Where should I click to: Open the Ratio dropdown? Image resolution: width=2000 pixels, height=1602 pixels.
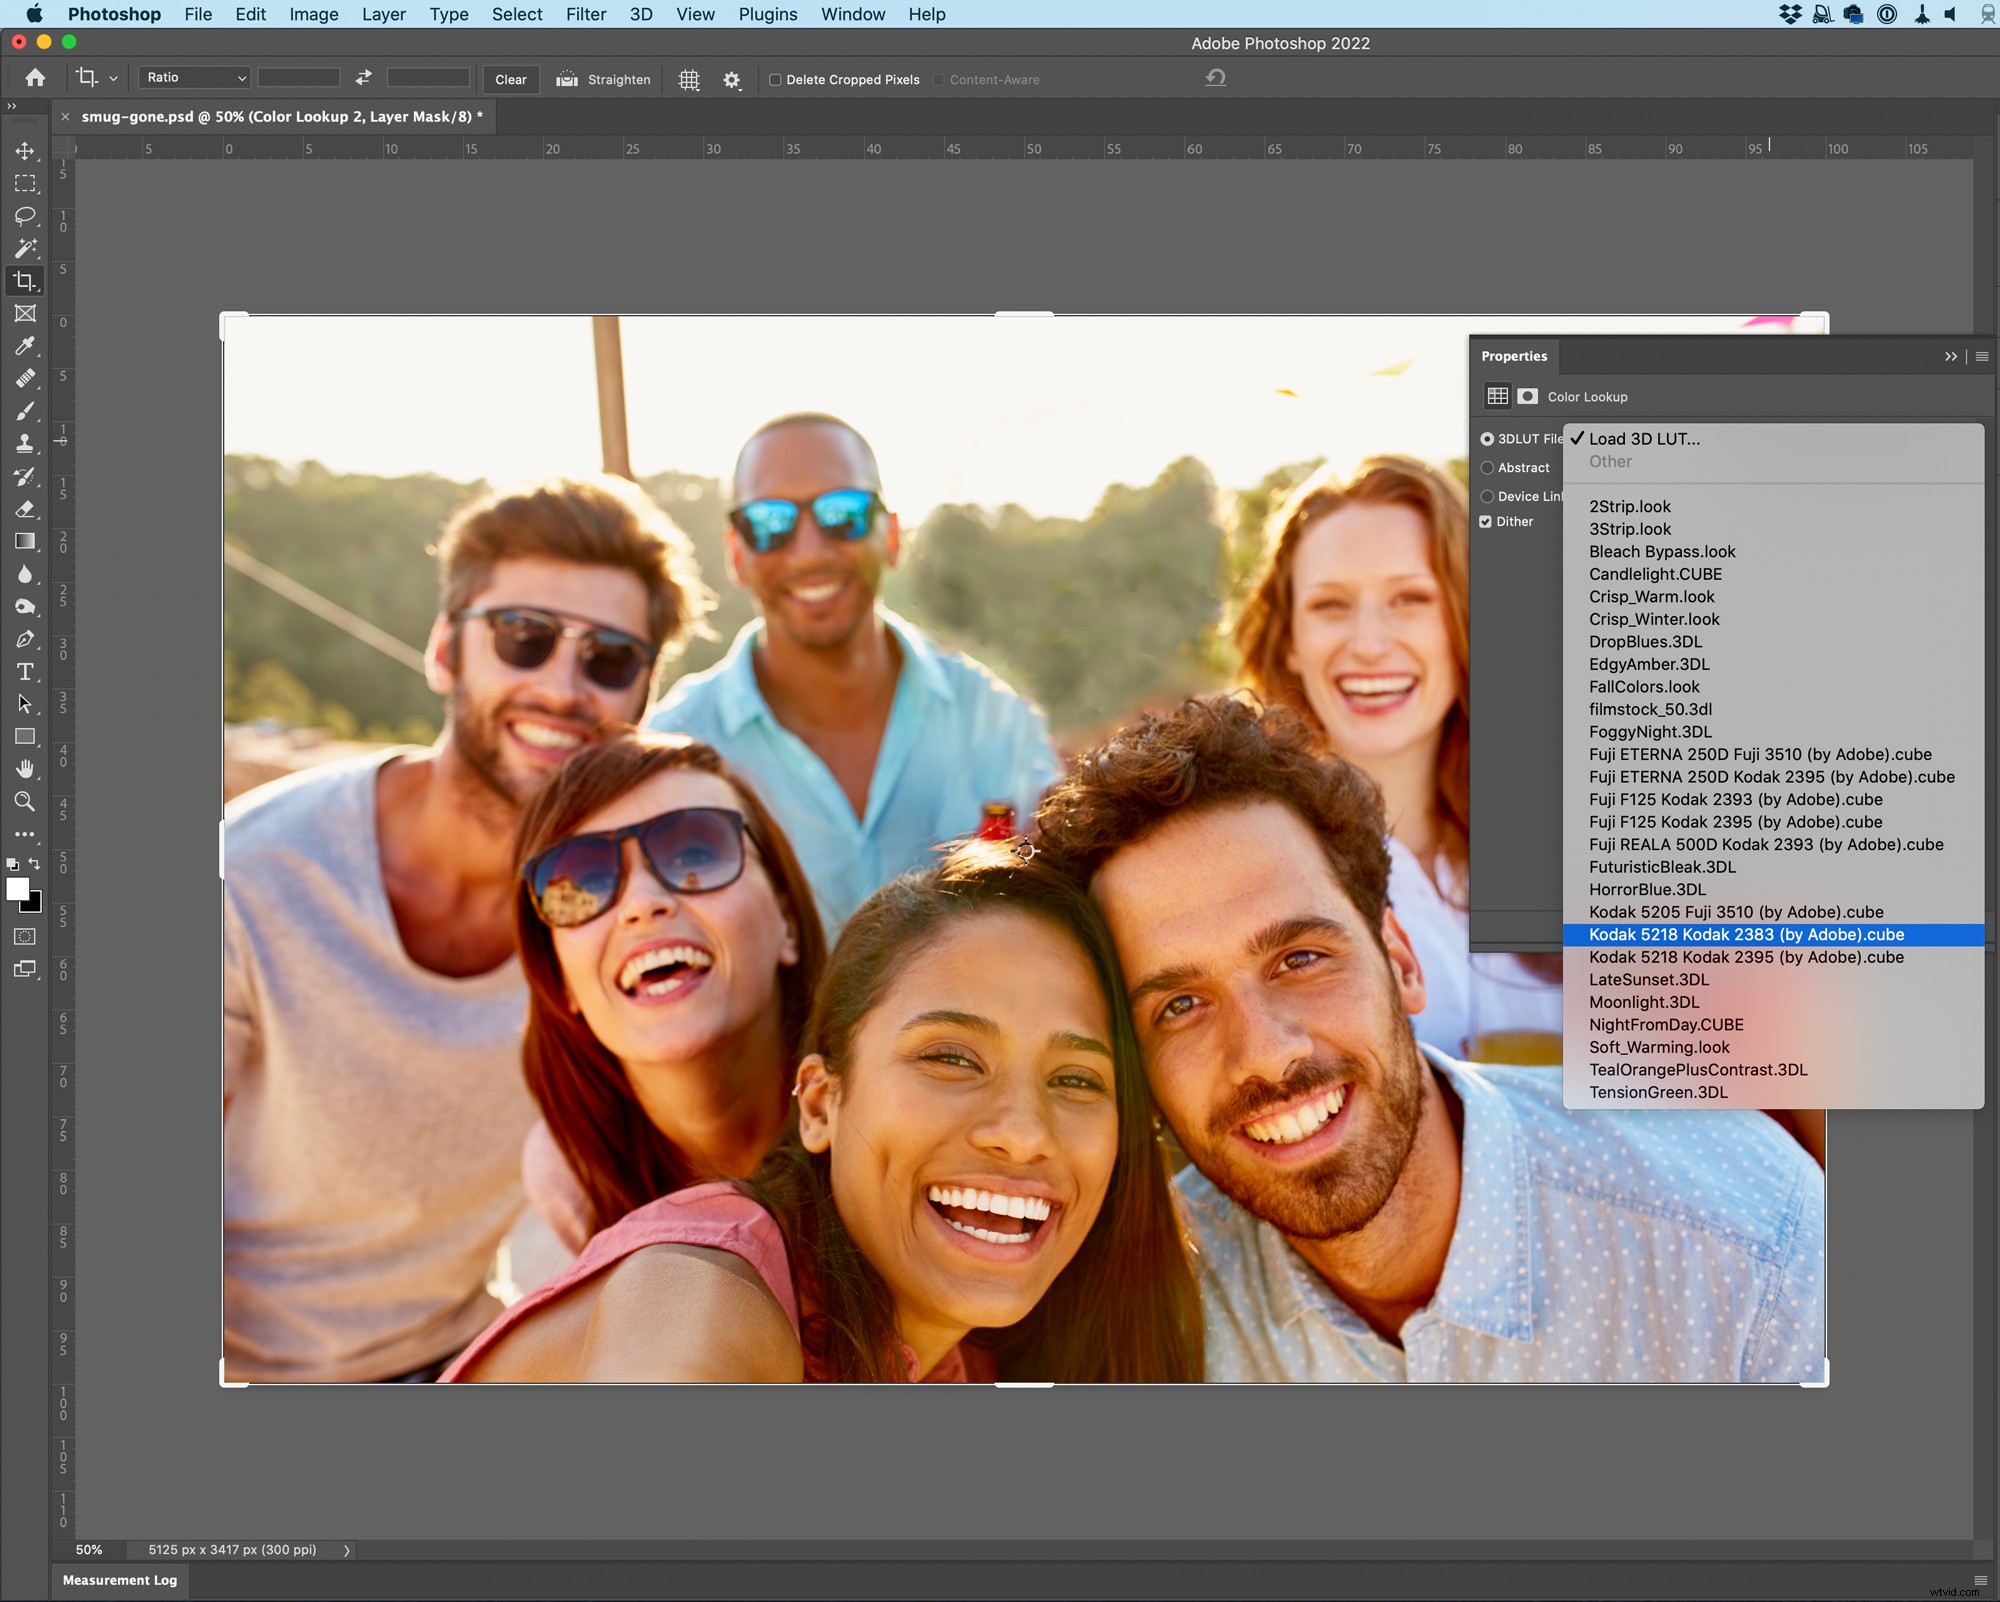tap(194, 77)
